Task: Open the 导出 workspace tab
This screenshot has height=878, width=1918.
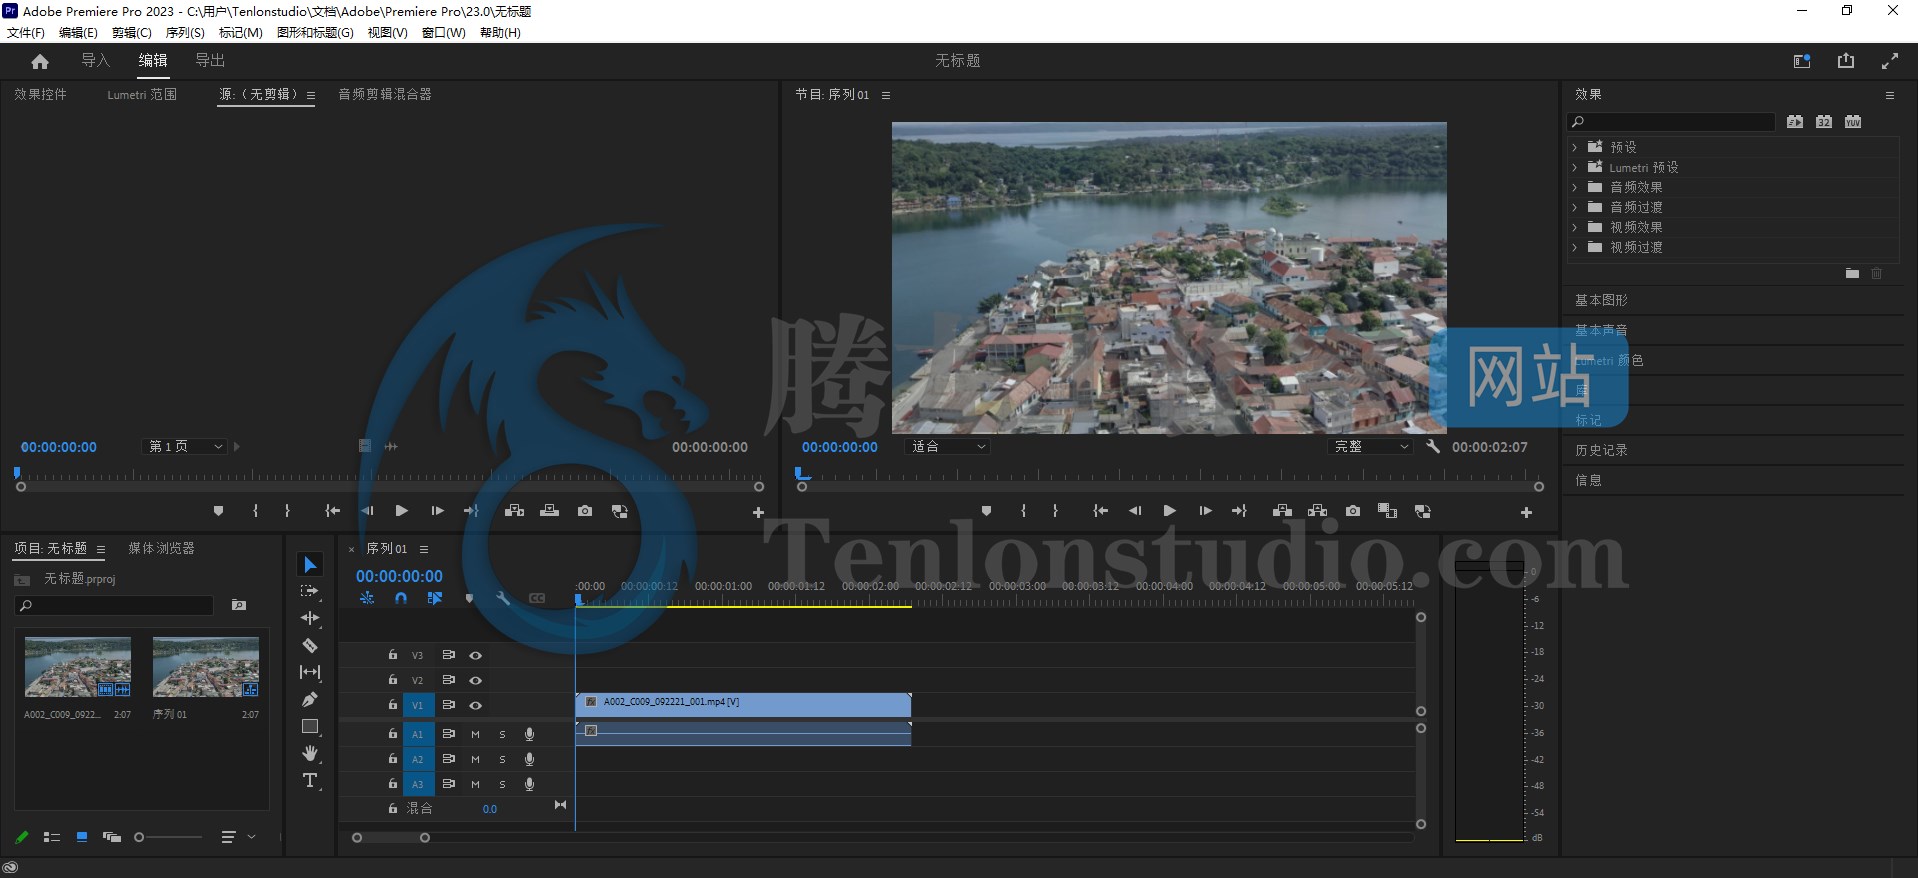Action: click(210, 60)
